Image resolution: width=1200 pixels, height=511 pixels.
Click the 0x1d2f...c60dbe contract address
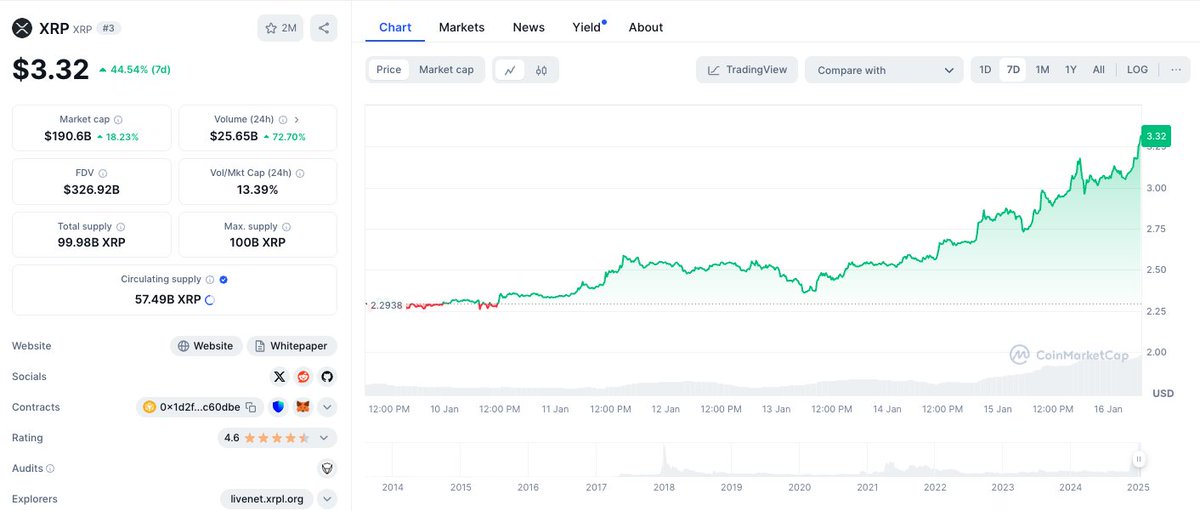coord(200,407)
